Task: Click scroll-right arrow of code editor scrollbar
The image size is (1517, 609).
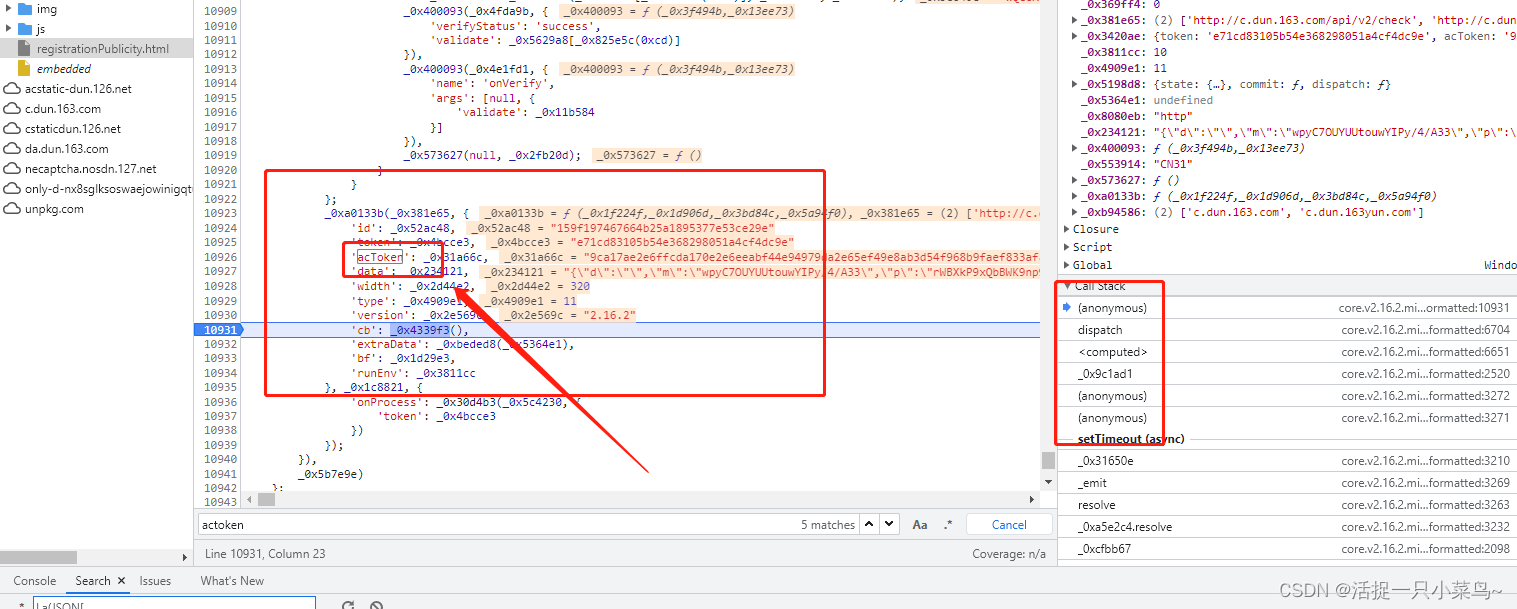Action: 1034,499
